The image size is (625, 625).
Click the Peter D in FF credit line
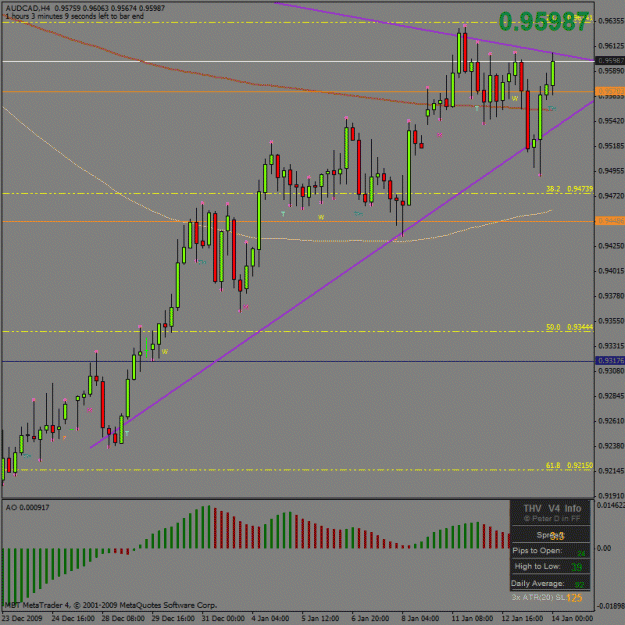click(552, 519)
